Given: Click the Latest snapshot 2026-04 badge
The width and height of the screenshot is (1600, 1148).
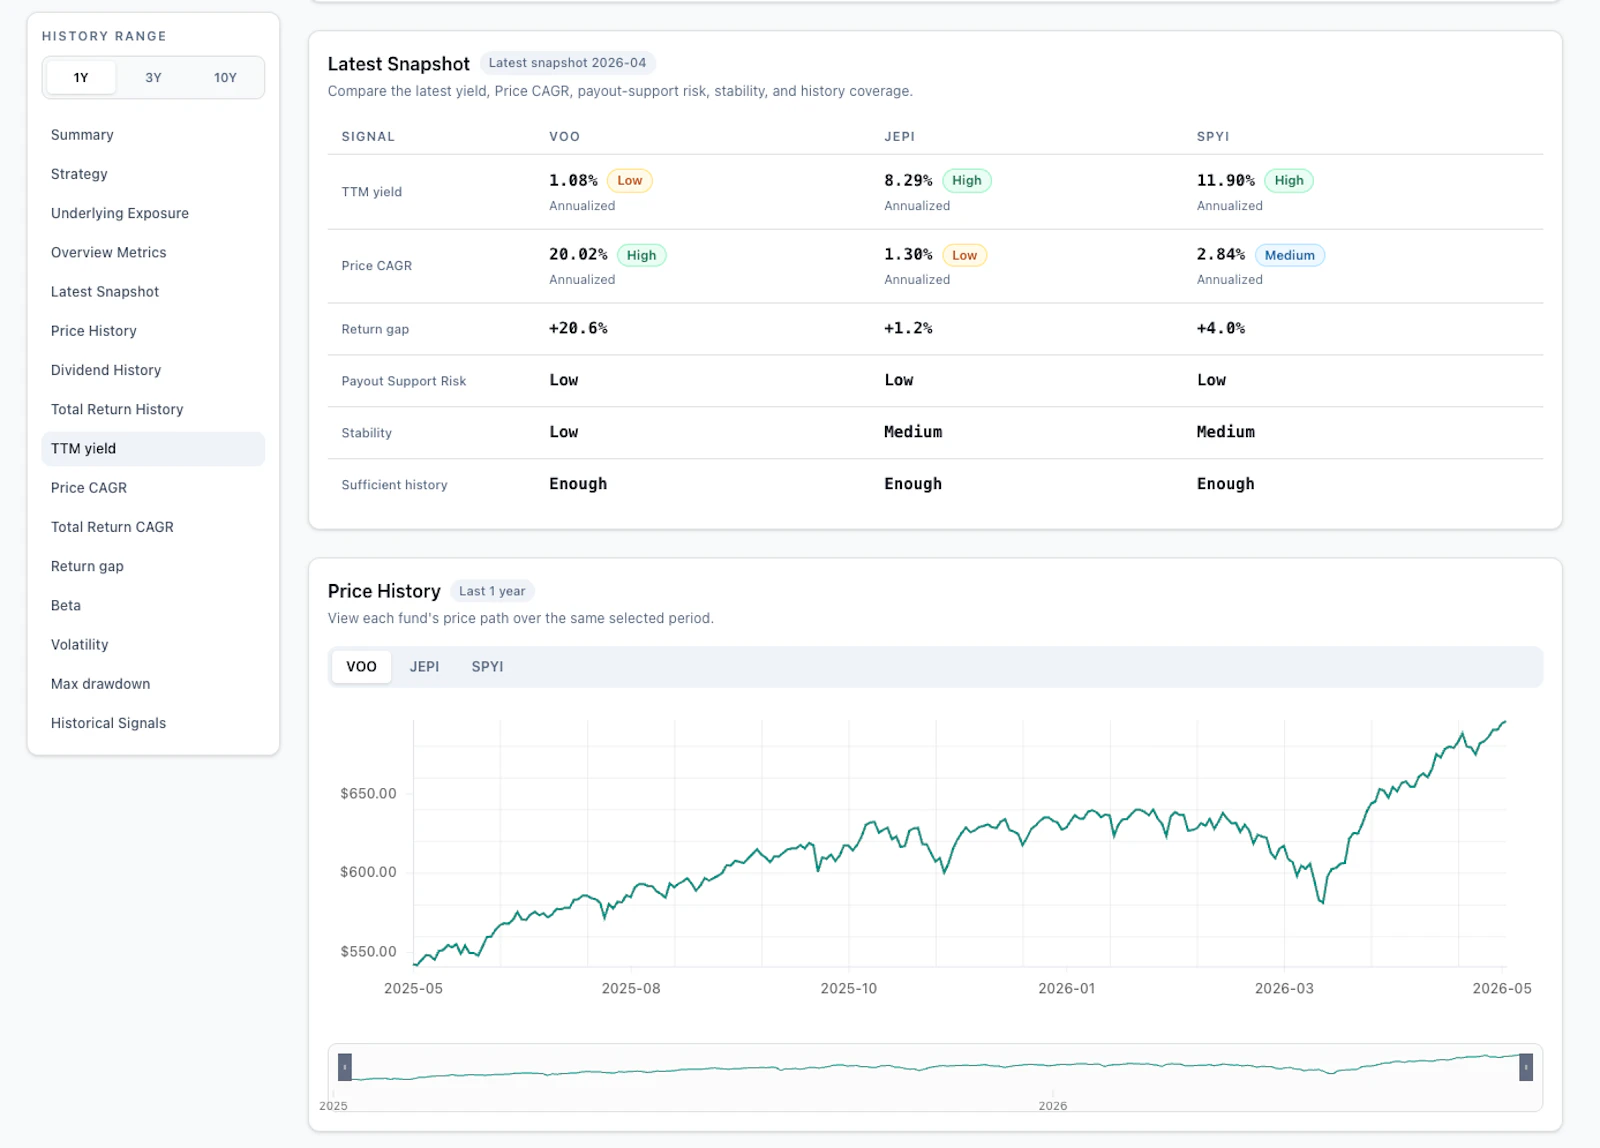Looking at the screenshot, I should point(567,63).
